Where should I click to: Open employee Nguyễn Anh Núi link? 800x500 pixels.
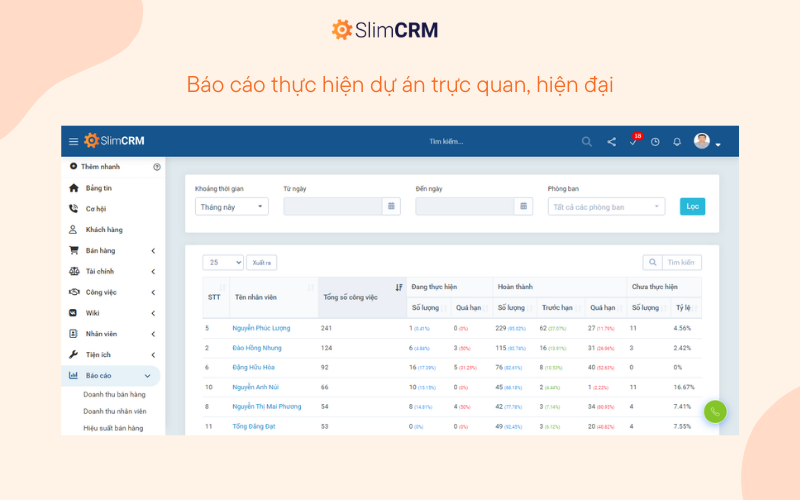(x=256, y=387)
